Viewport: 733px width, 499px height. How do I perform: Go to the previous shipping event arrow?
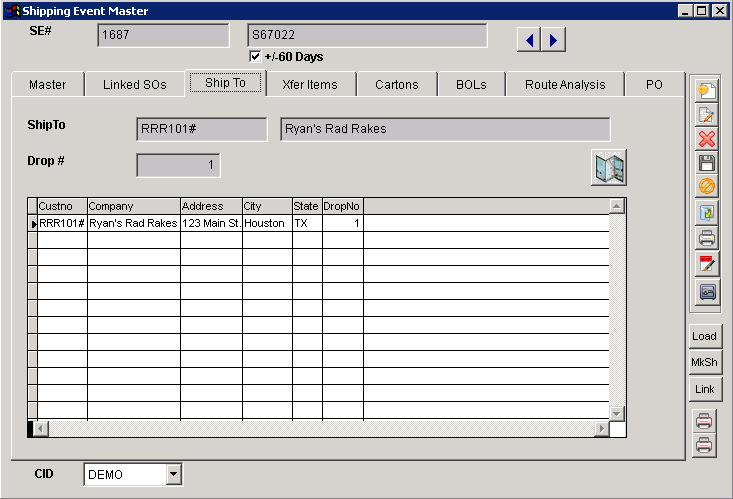tap(529, 40)
